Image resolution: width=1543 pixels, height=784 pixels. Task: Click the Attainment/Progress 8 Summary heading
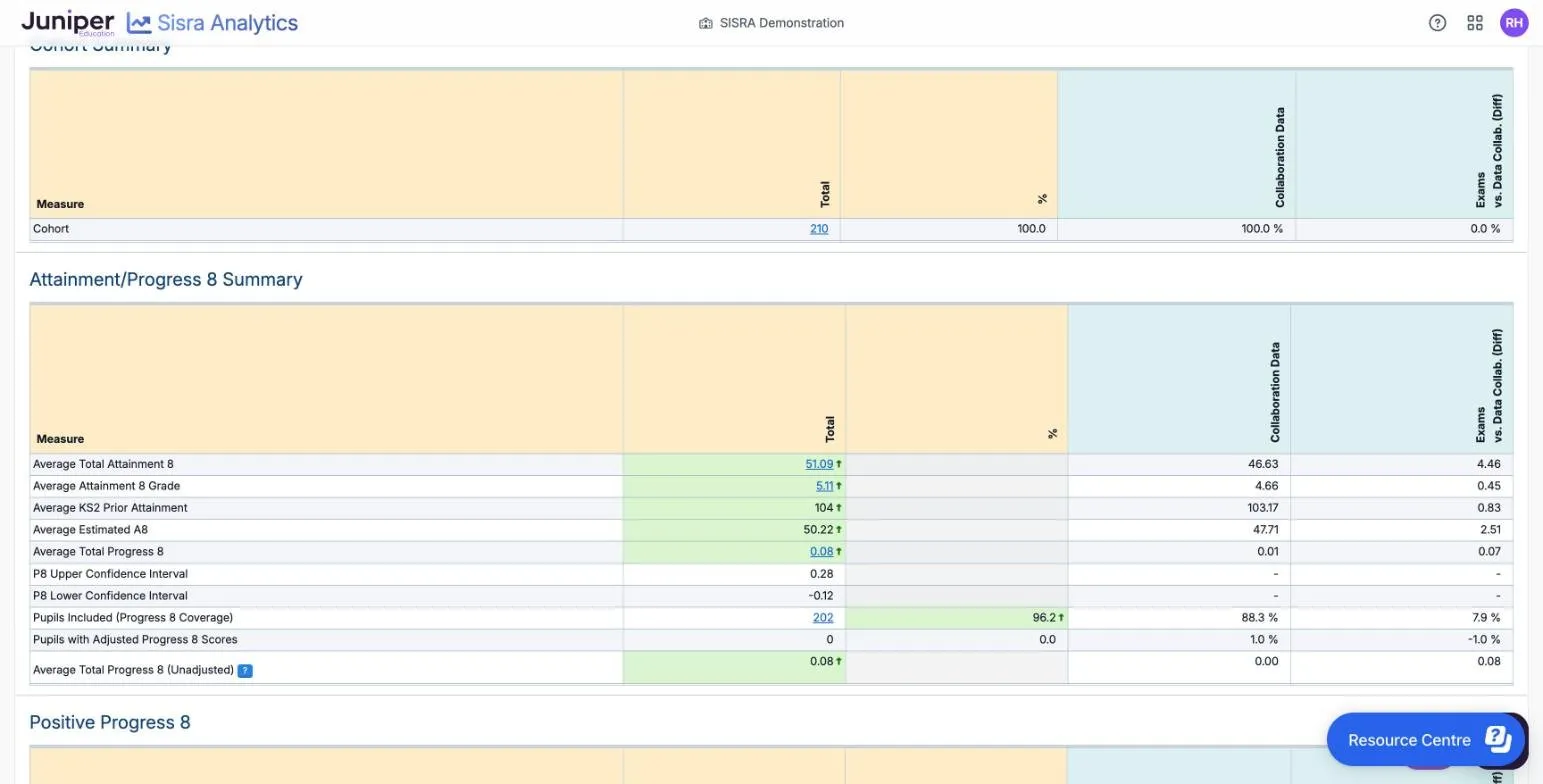[166, 279]
